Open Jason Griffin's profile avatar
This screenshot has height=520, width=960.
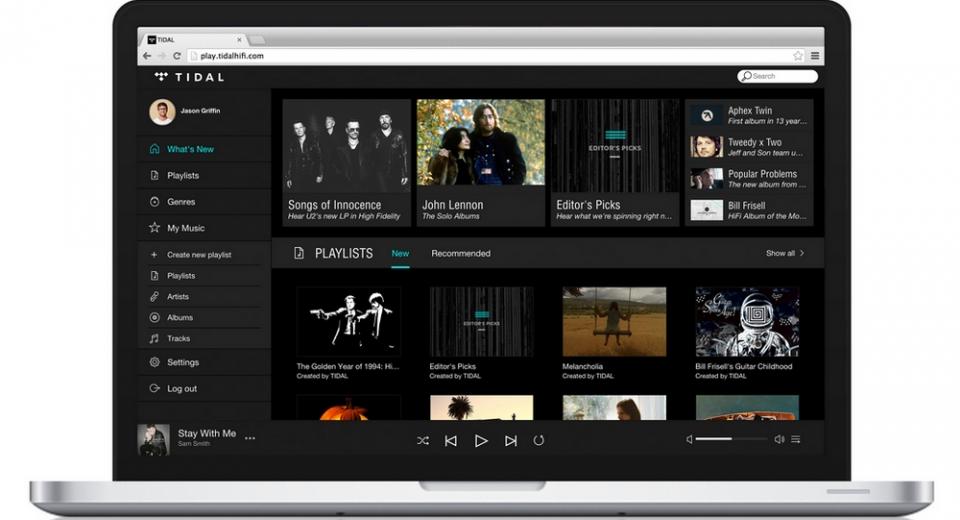click(x=162, y=112)
